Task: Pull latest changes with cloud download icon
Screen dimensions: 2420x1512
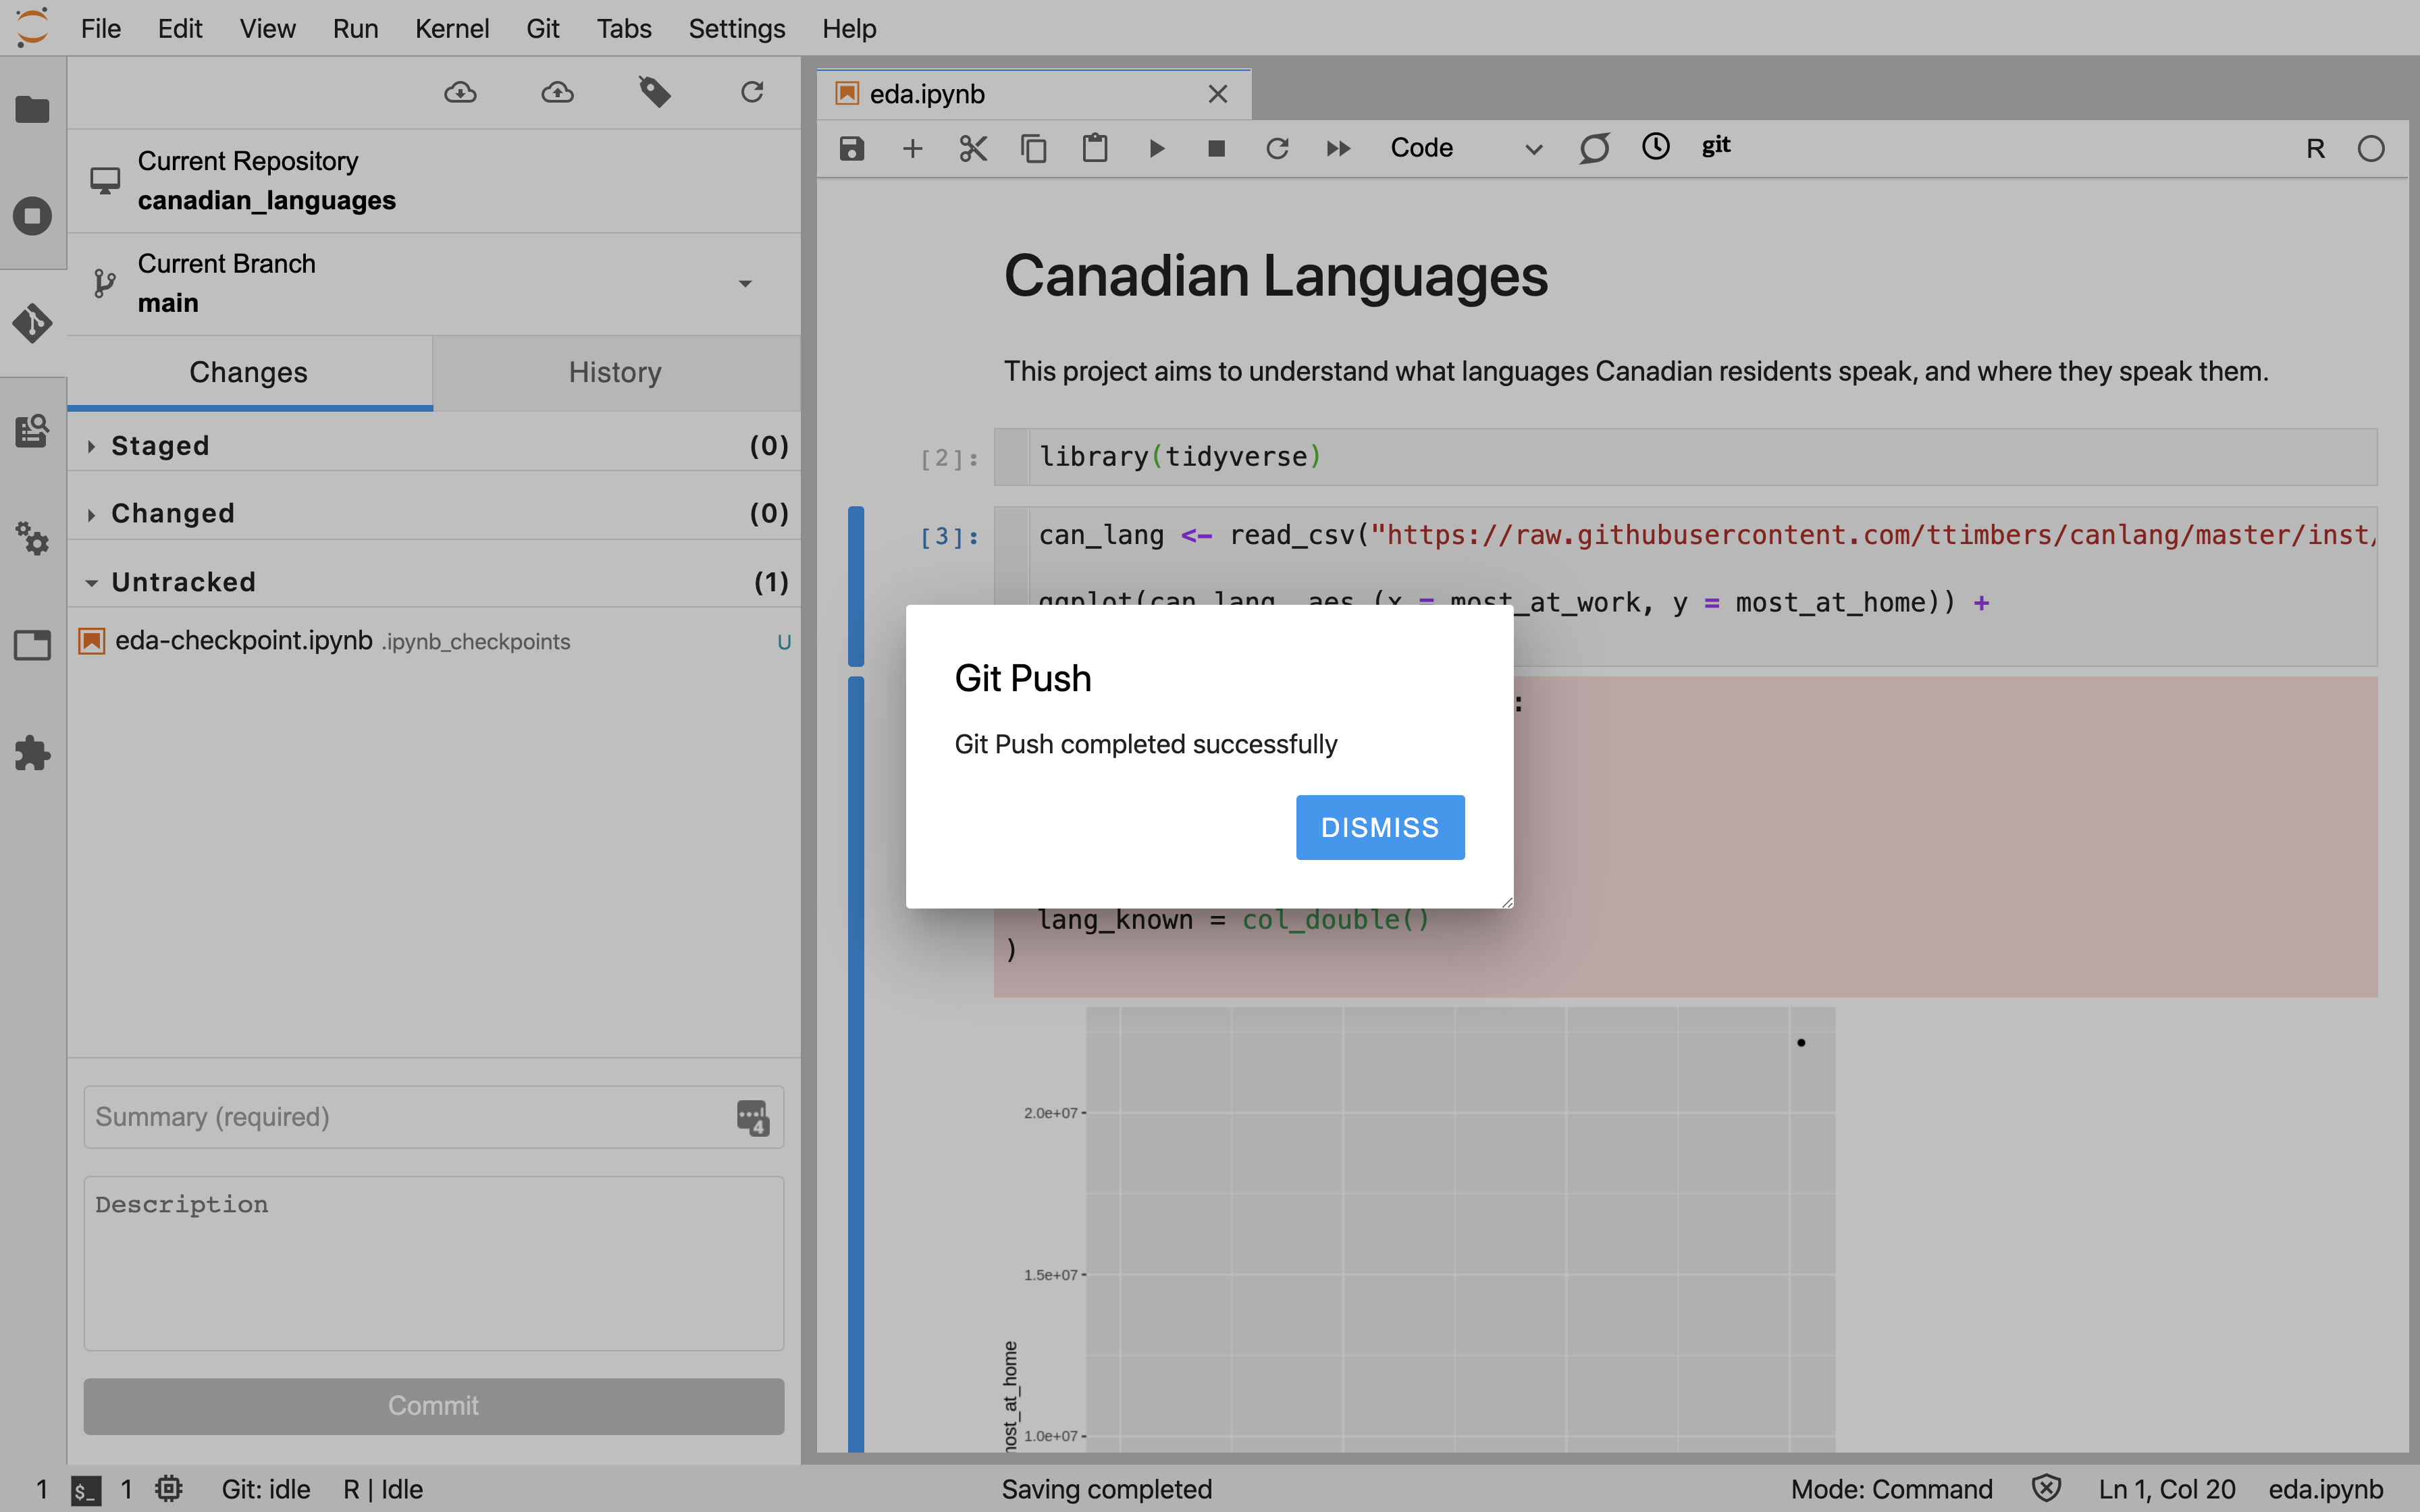Action: tap(460, 93)
